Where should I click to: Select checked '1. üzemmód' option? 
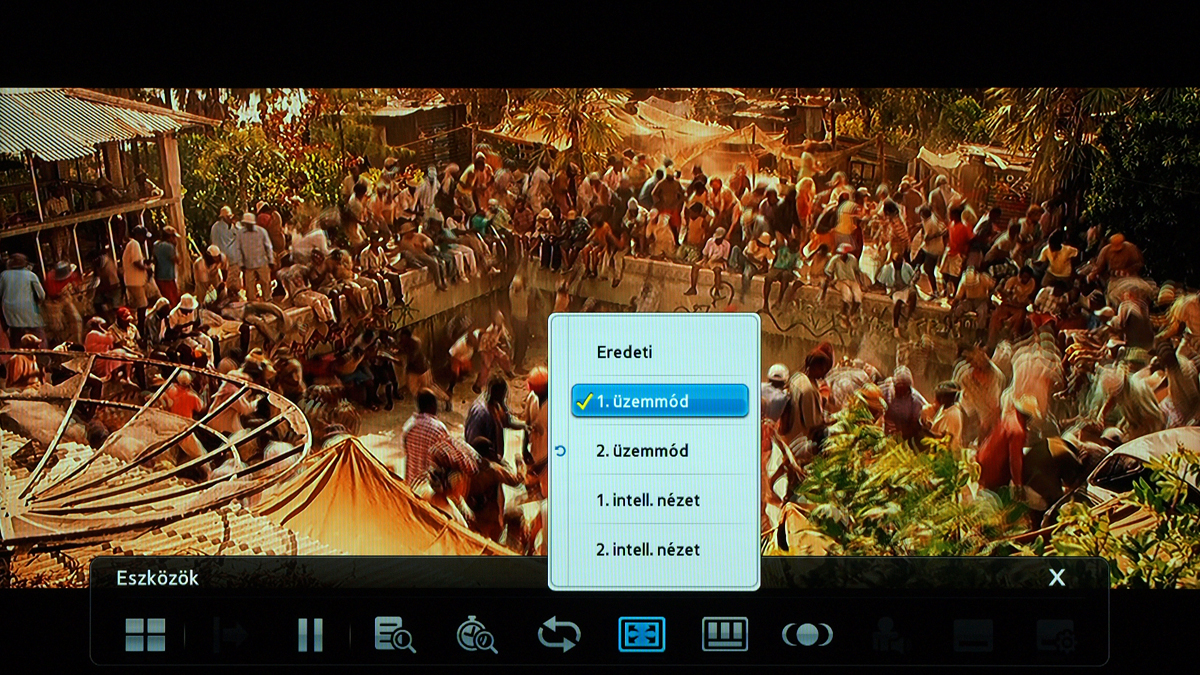[660, 401]
